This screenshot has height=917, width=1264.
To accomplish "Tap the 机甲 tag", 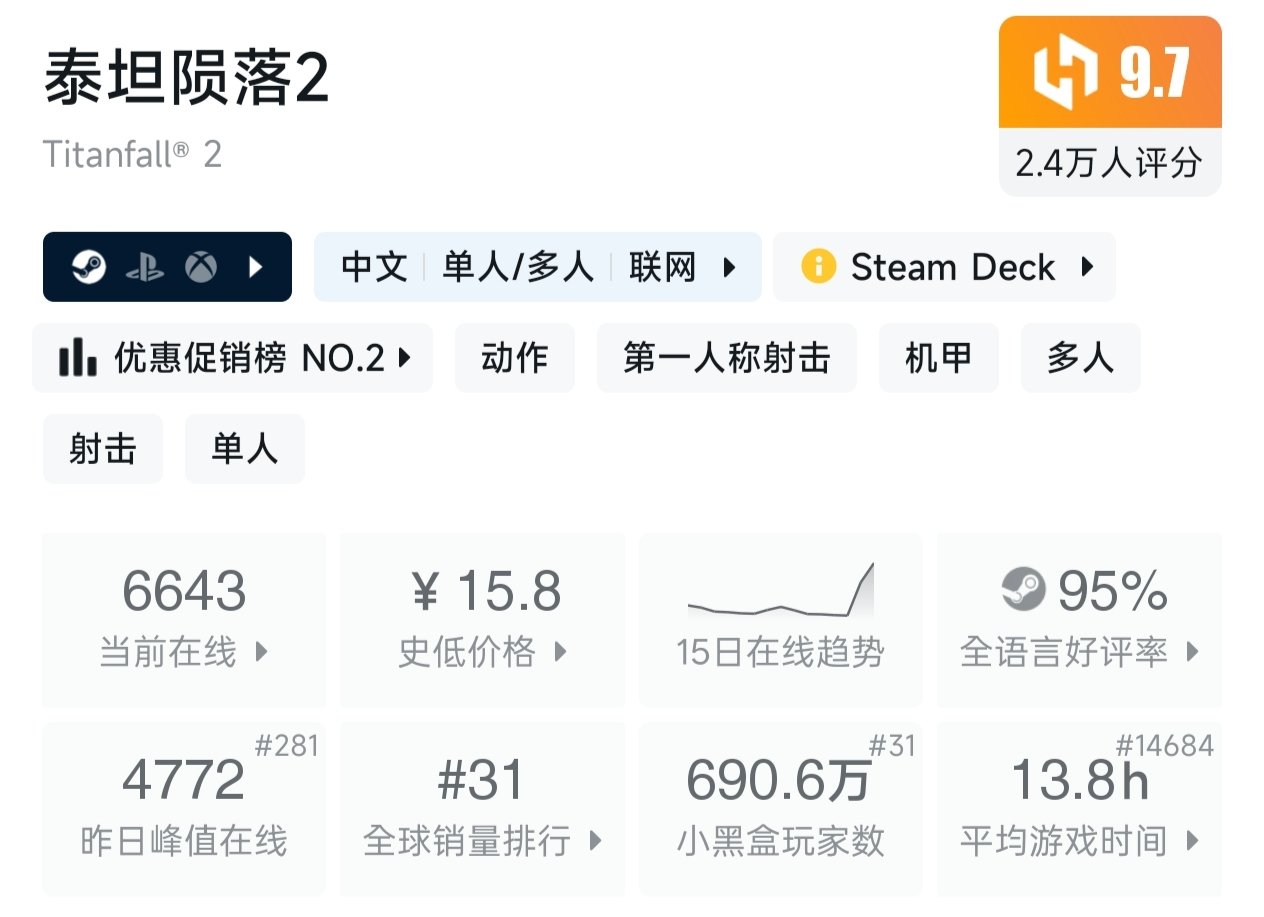I will pos(938,357).
